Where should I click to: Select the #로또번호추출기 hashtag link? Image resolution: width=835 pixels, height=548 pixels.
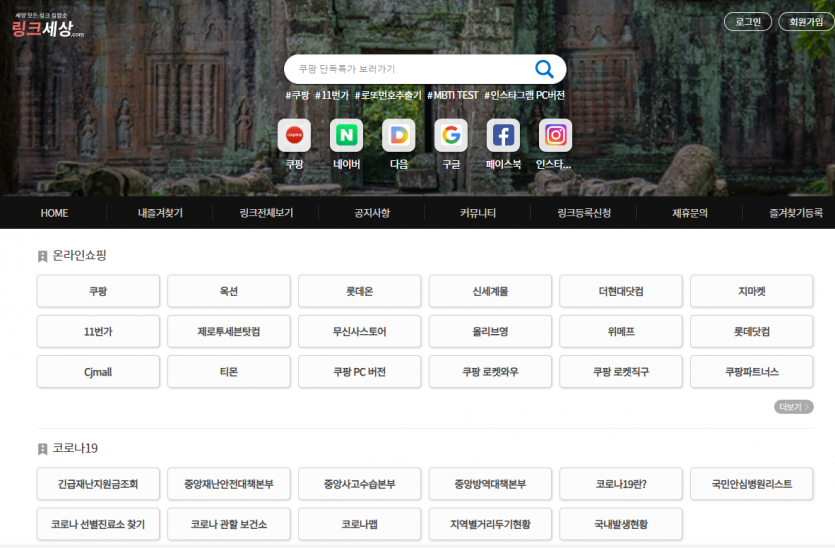pos(388,95)
